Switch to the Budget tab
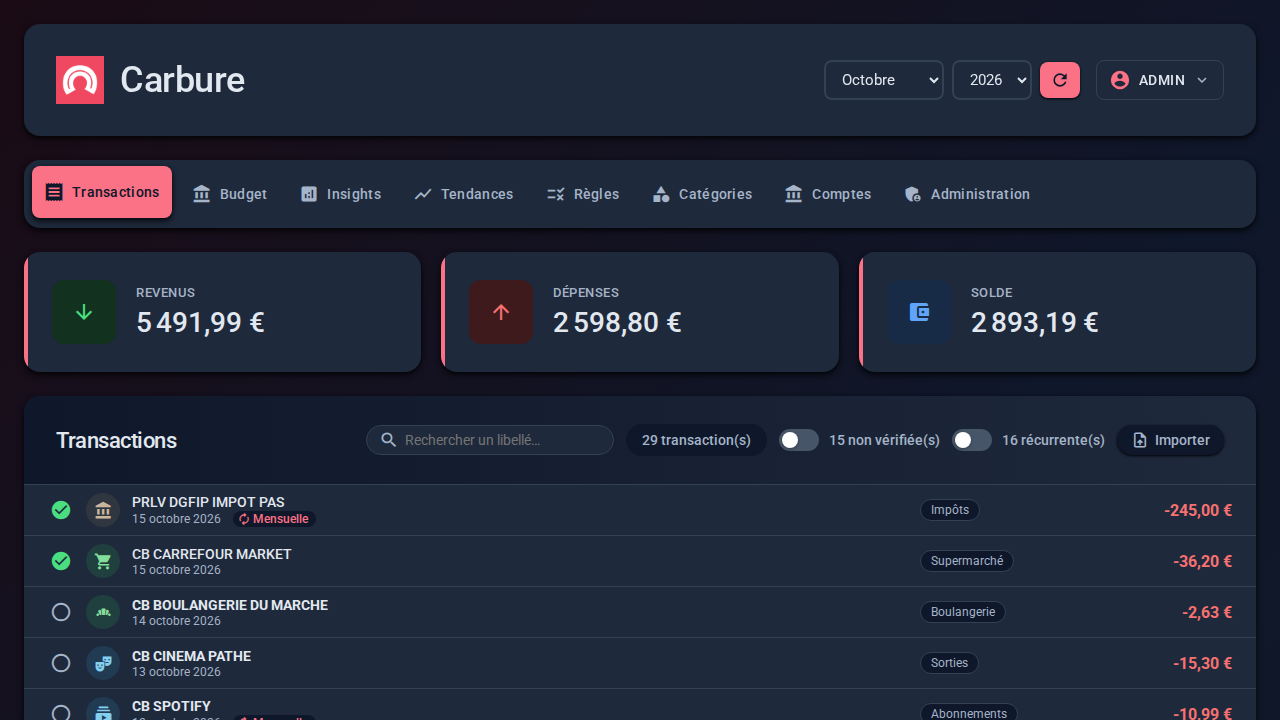This screenshot has width=1280, height=720. pos(230,194)
